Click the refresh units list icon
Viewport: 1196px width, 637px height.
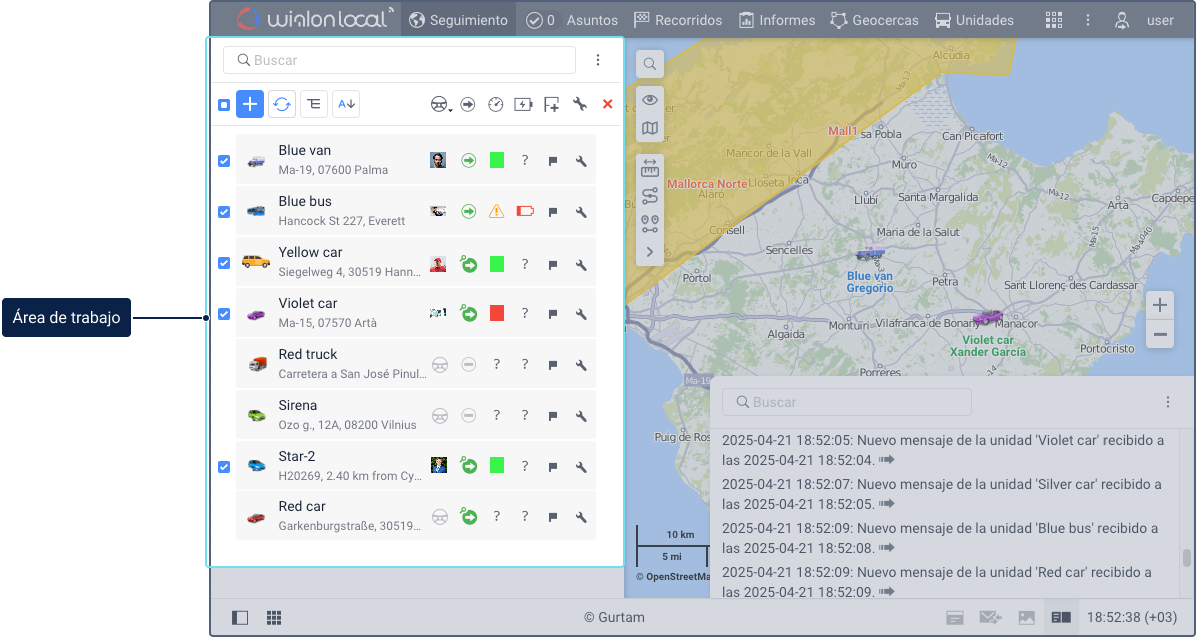pos(282,104)
